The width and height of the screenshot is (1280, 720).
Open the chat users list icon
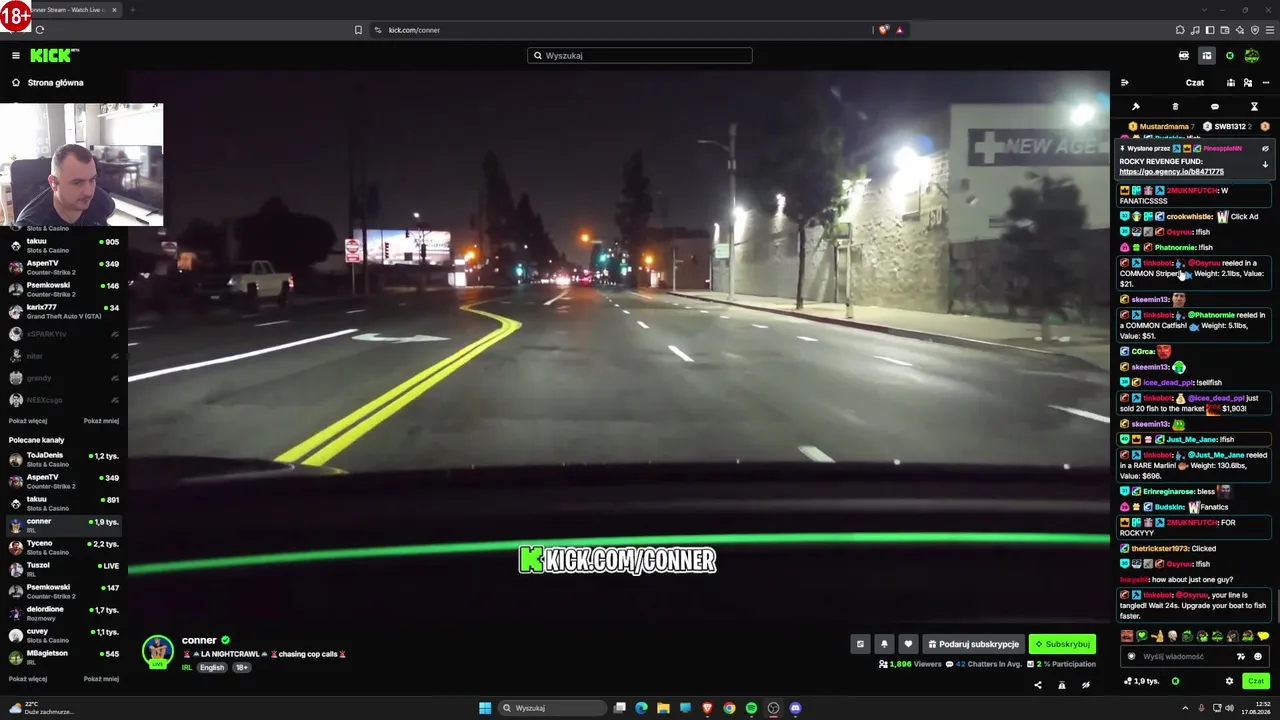(1248, 83)
